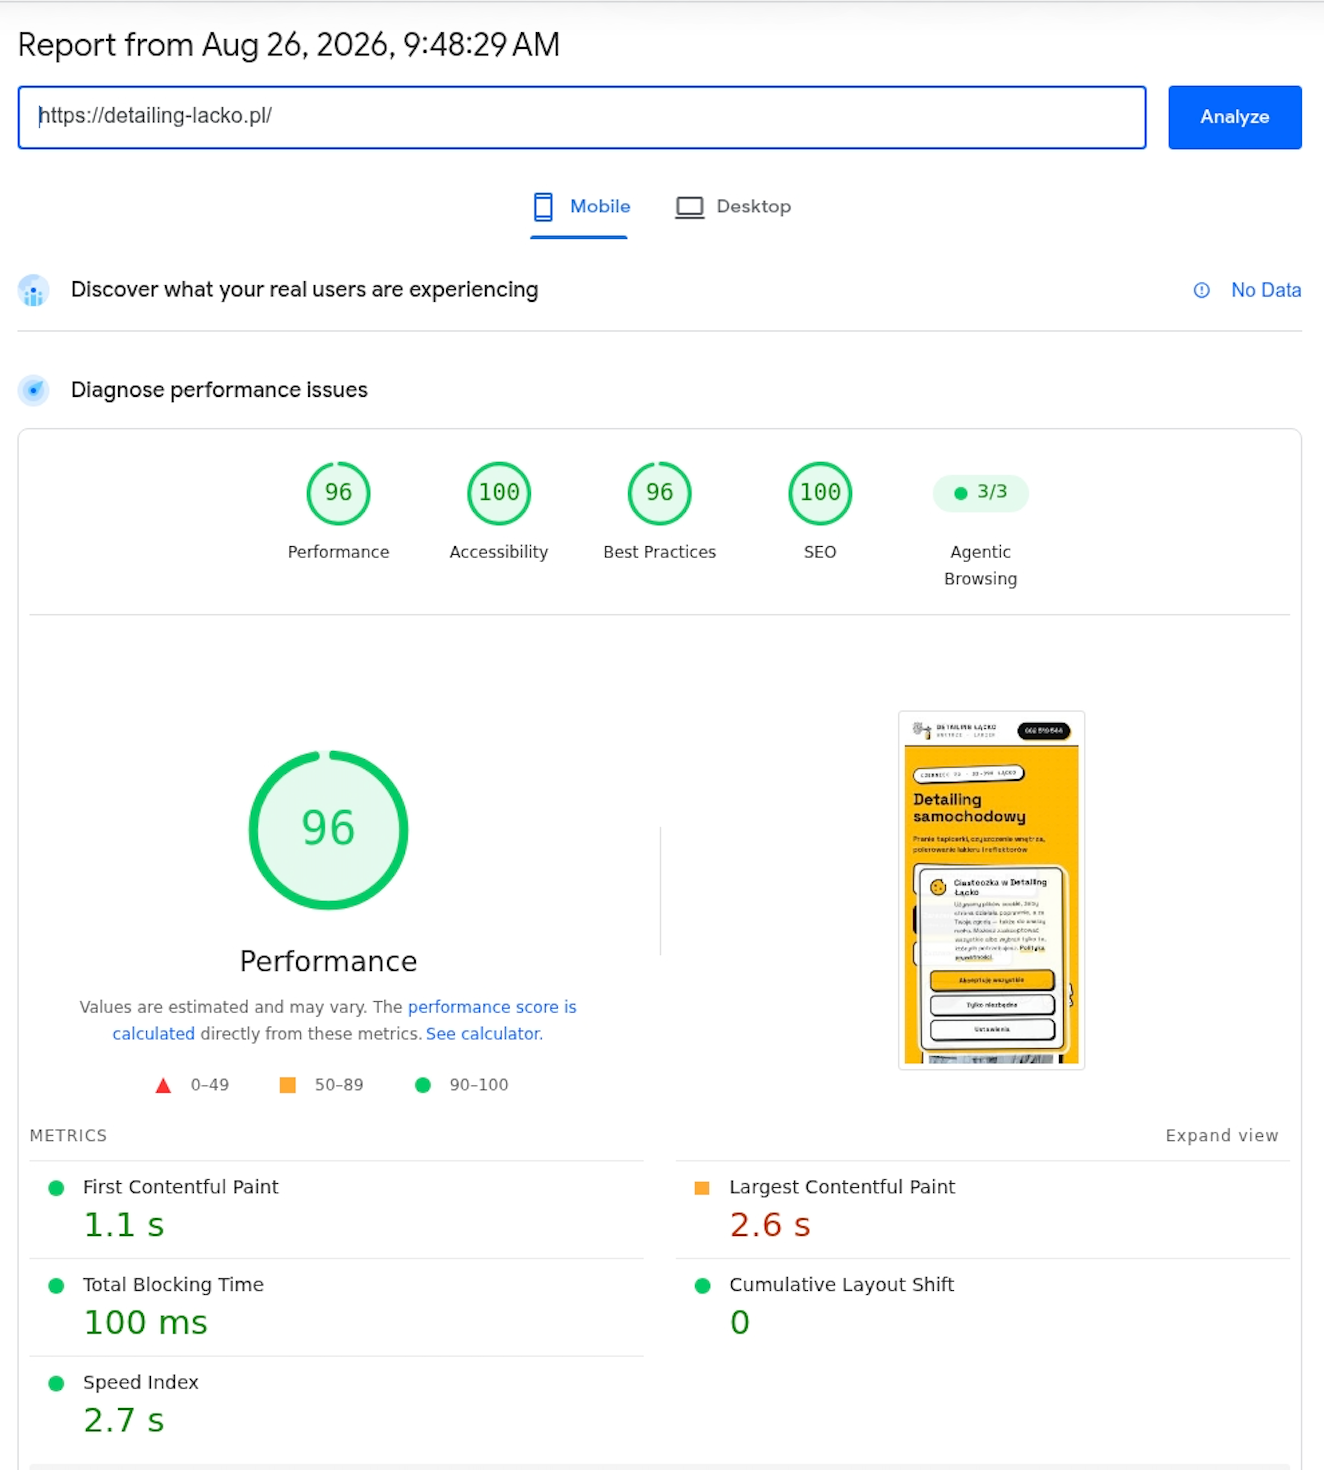
Task: Click the Analyze button
Action: point(1235,117)
